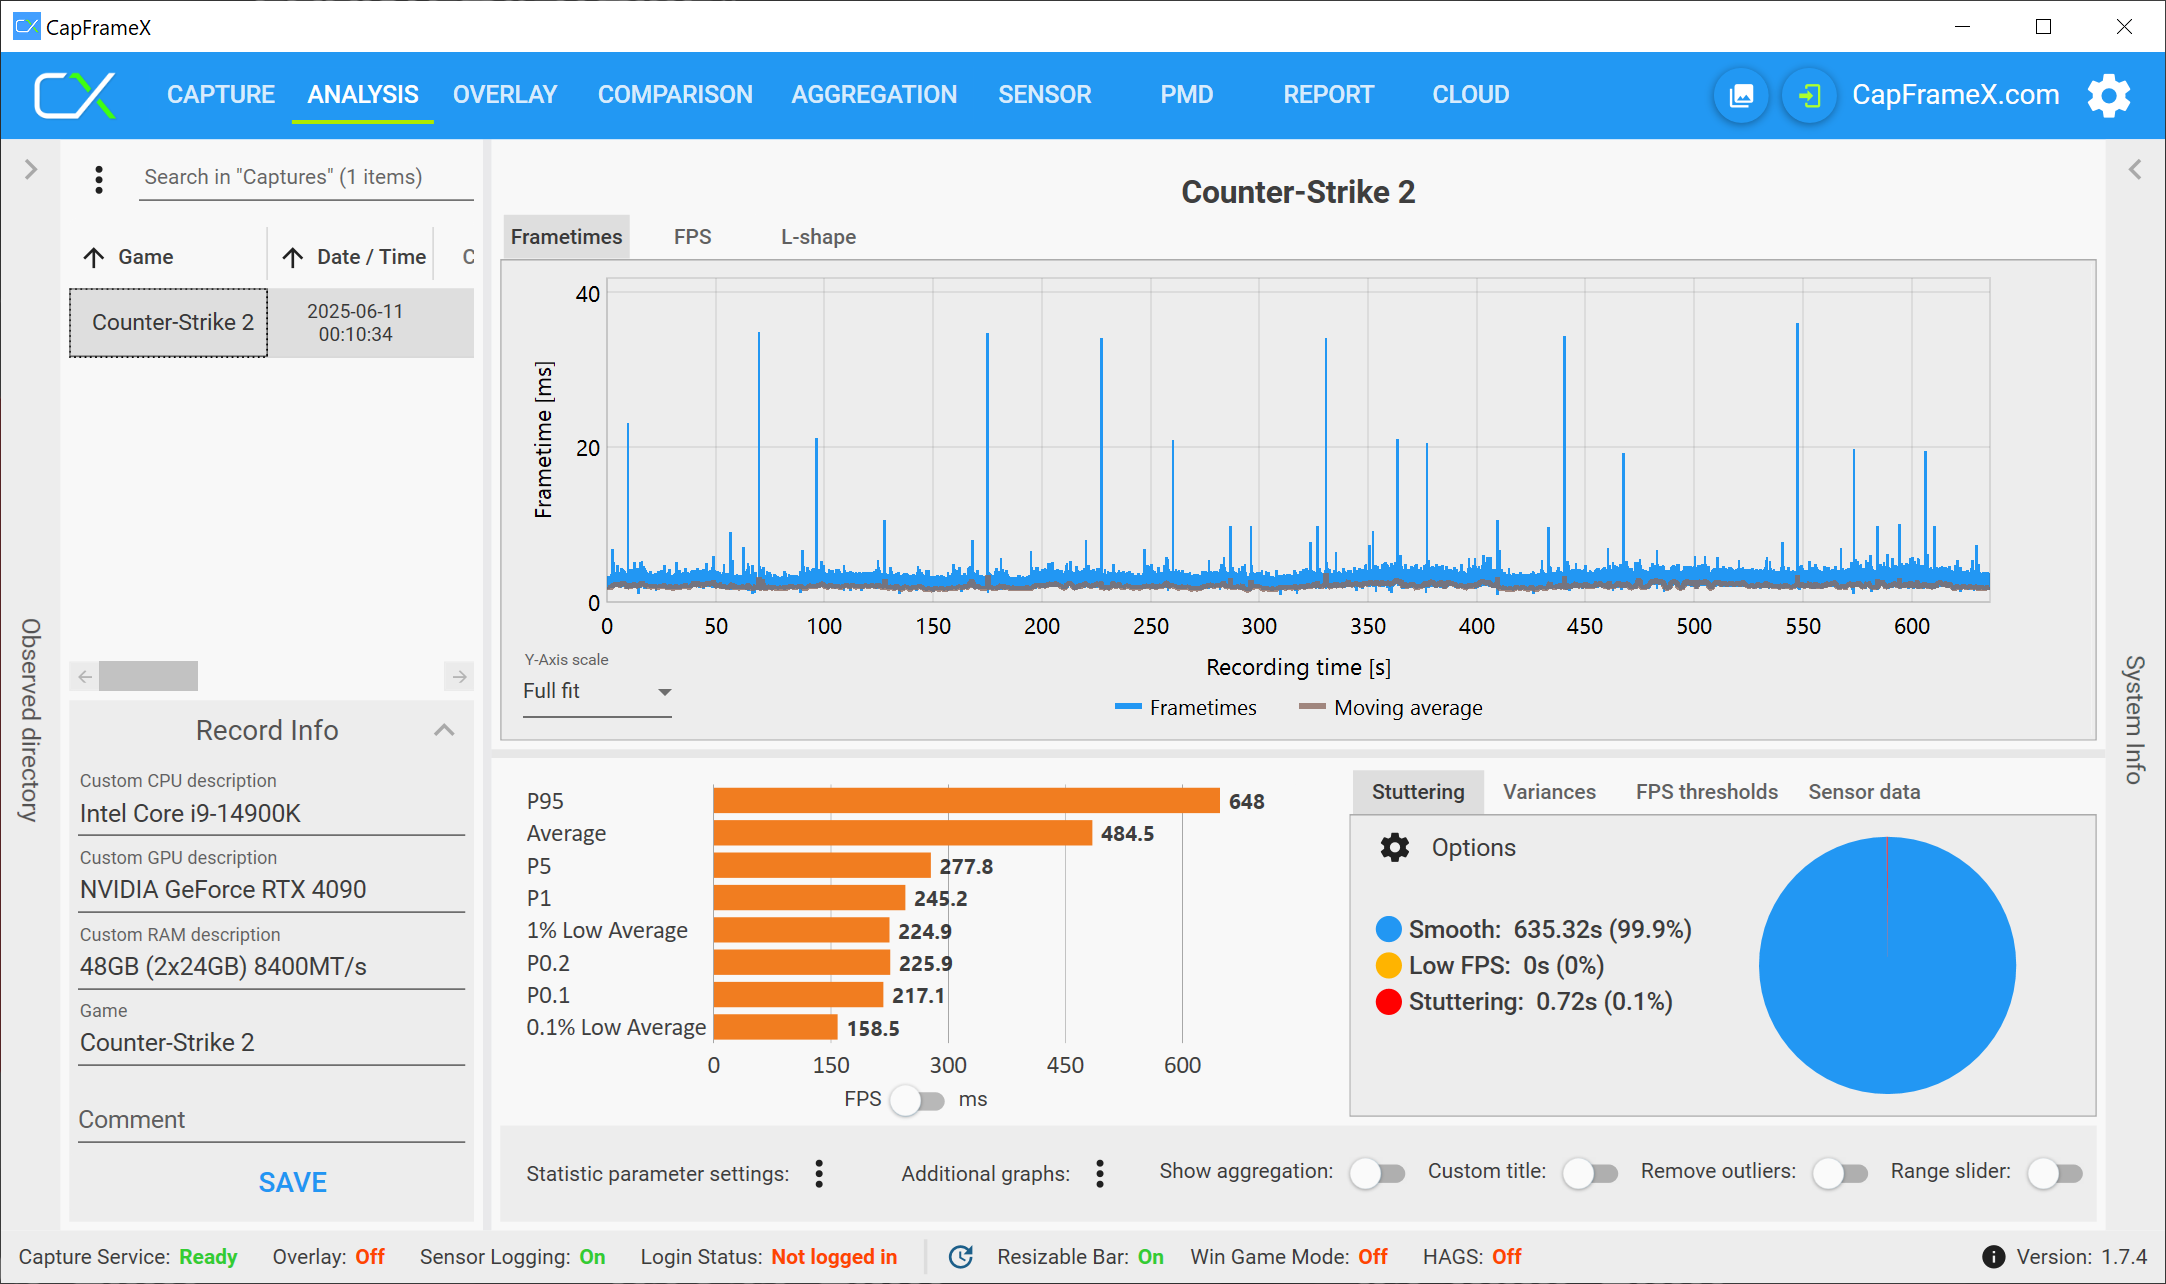This screenshot has height=1284, width=2166.
Task: Open Y-Axis scale Full fit dropdown
Action: pyautogui.click(x=597, y=692)
